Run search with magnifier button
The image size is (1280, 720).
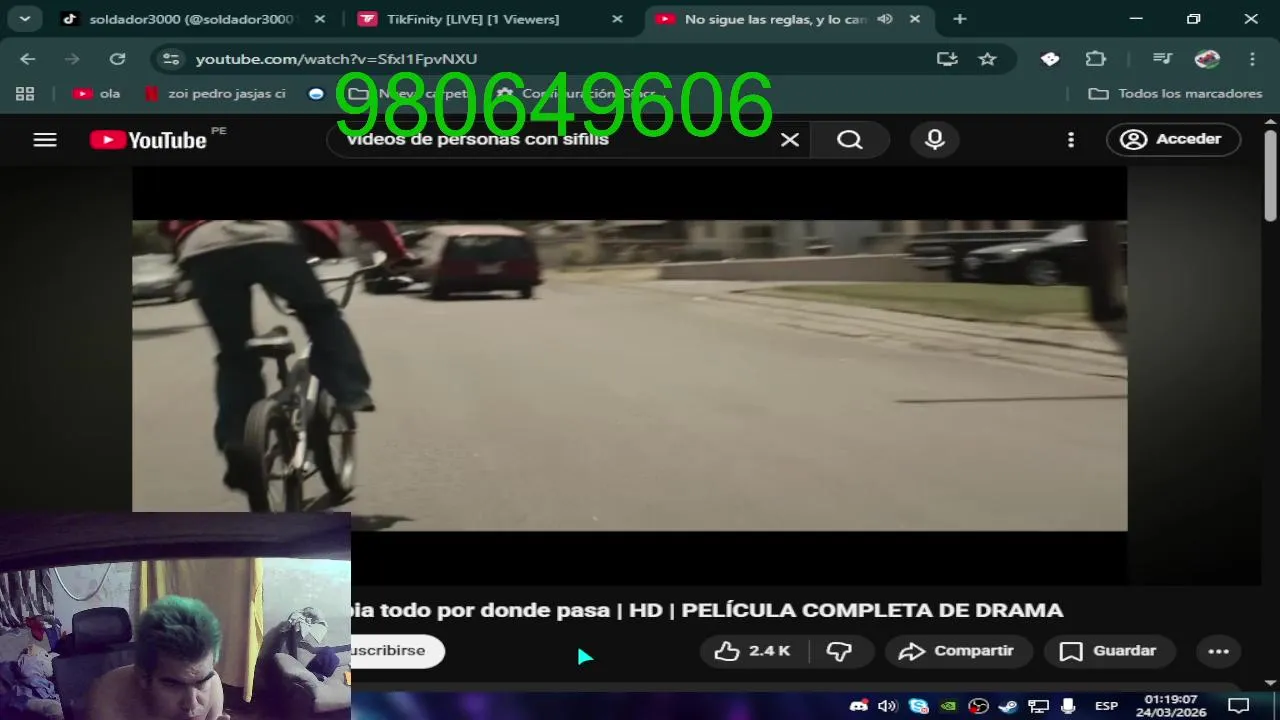tap(850, 140)
